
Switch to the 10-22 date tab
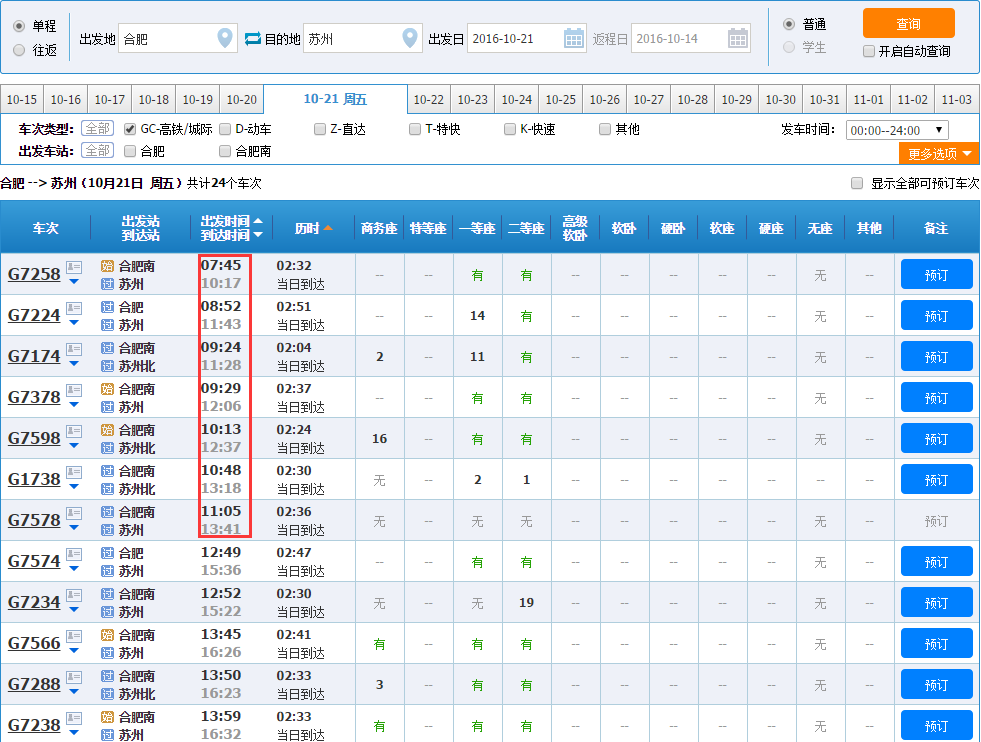click(x=429, y=99)
